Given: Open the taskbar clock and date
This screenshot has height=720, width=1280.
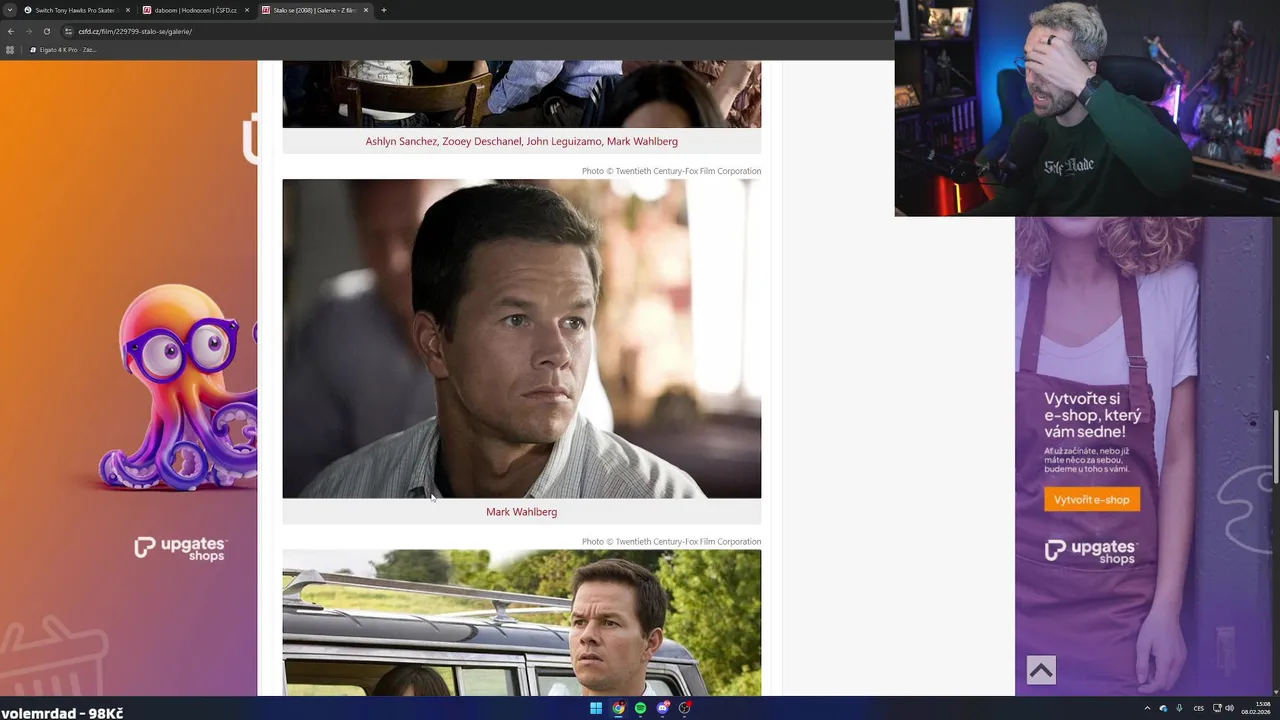Looking at the screenshot, I should click(x=1256, y=708).
